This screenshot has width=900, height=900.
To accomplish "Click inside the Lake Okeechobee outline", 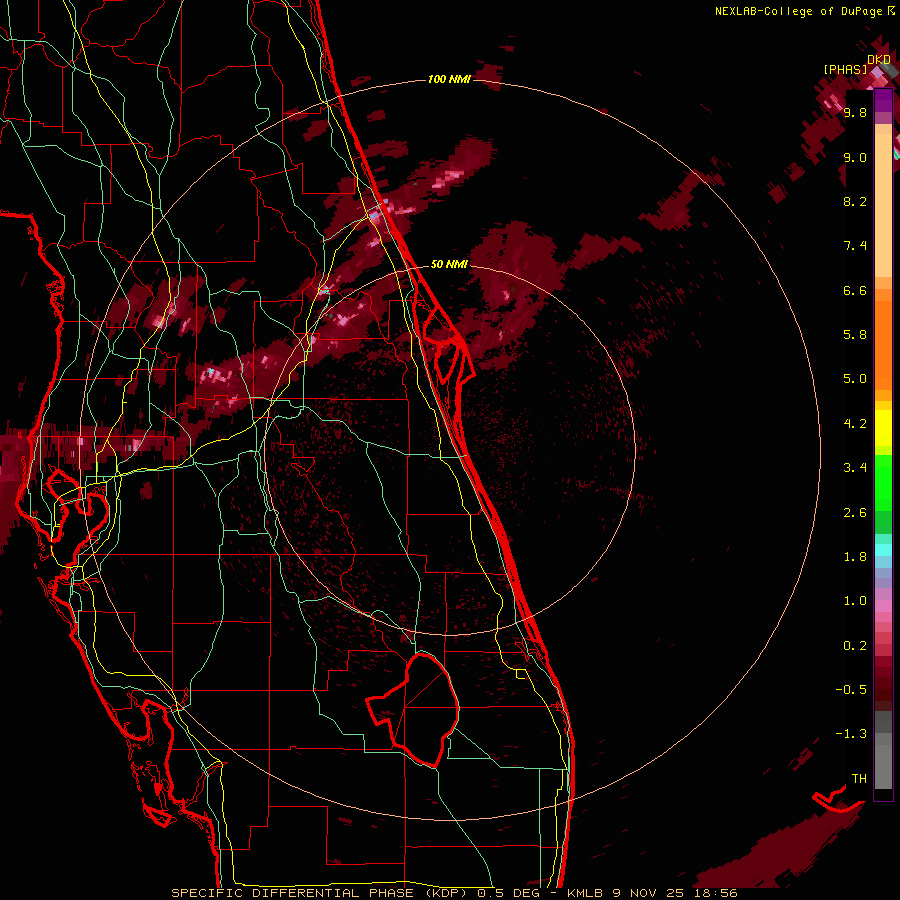I will tap(424, 709).
